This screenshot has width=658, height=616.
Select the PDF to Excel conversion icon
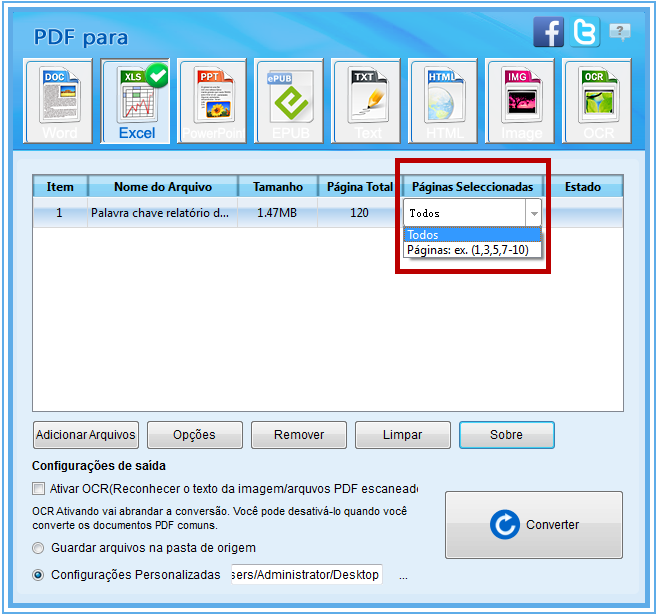pos(135,101)
